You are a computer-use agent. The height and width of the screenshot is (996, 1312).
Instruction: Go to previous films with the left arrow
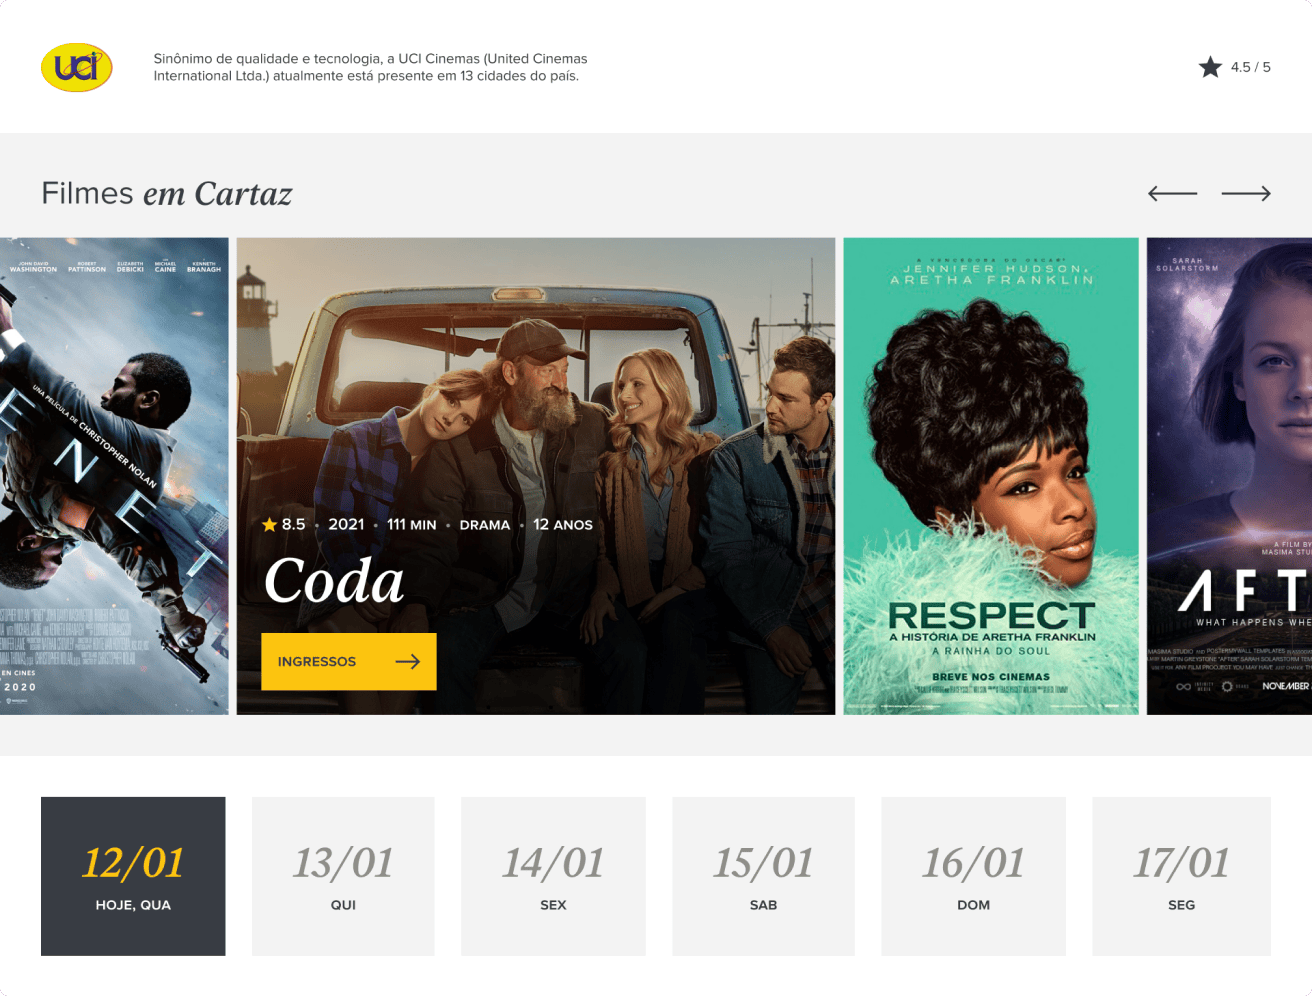tap(1172, 193)
